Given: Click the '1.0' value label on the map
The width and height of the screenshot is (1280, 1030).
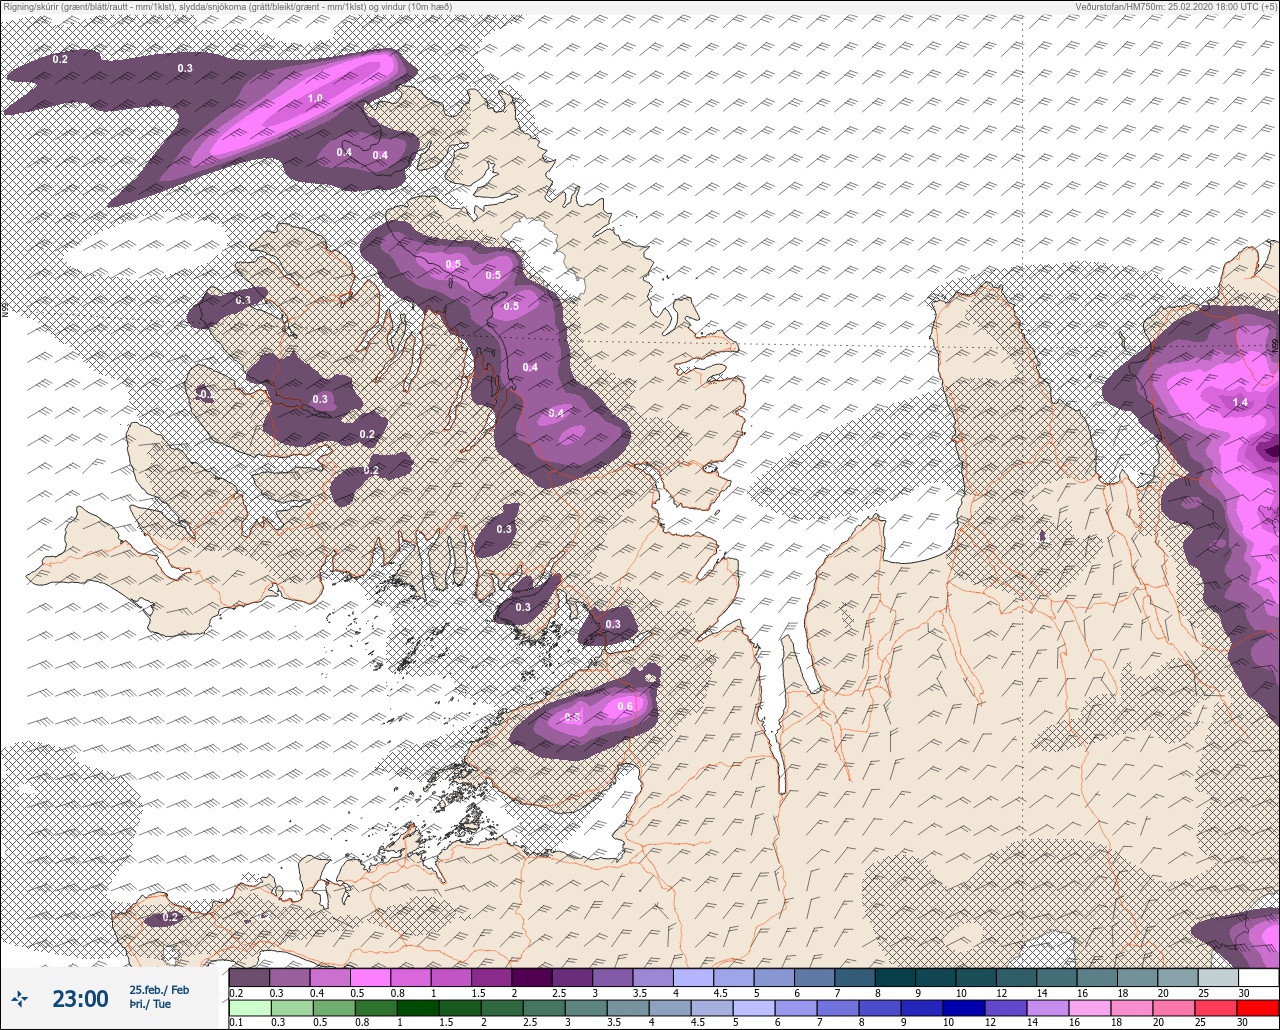Looking at the screenshot, I should pos(315,98).
